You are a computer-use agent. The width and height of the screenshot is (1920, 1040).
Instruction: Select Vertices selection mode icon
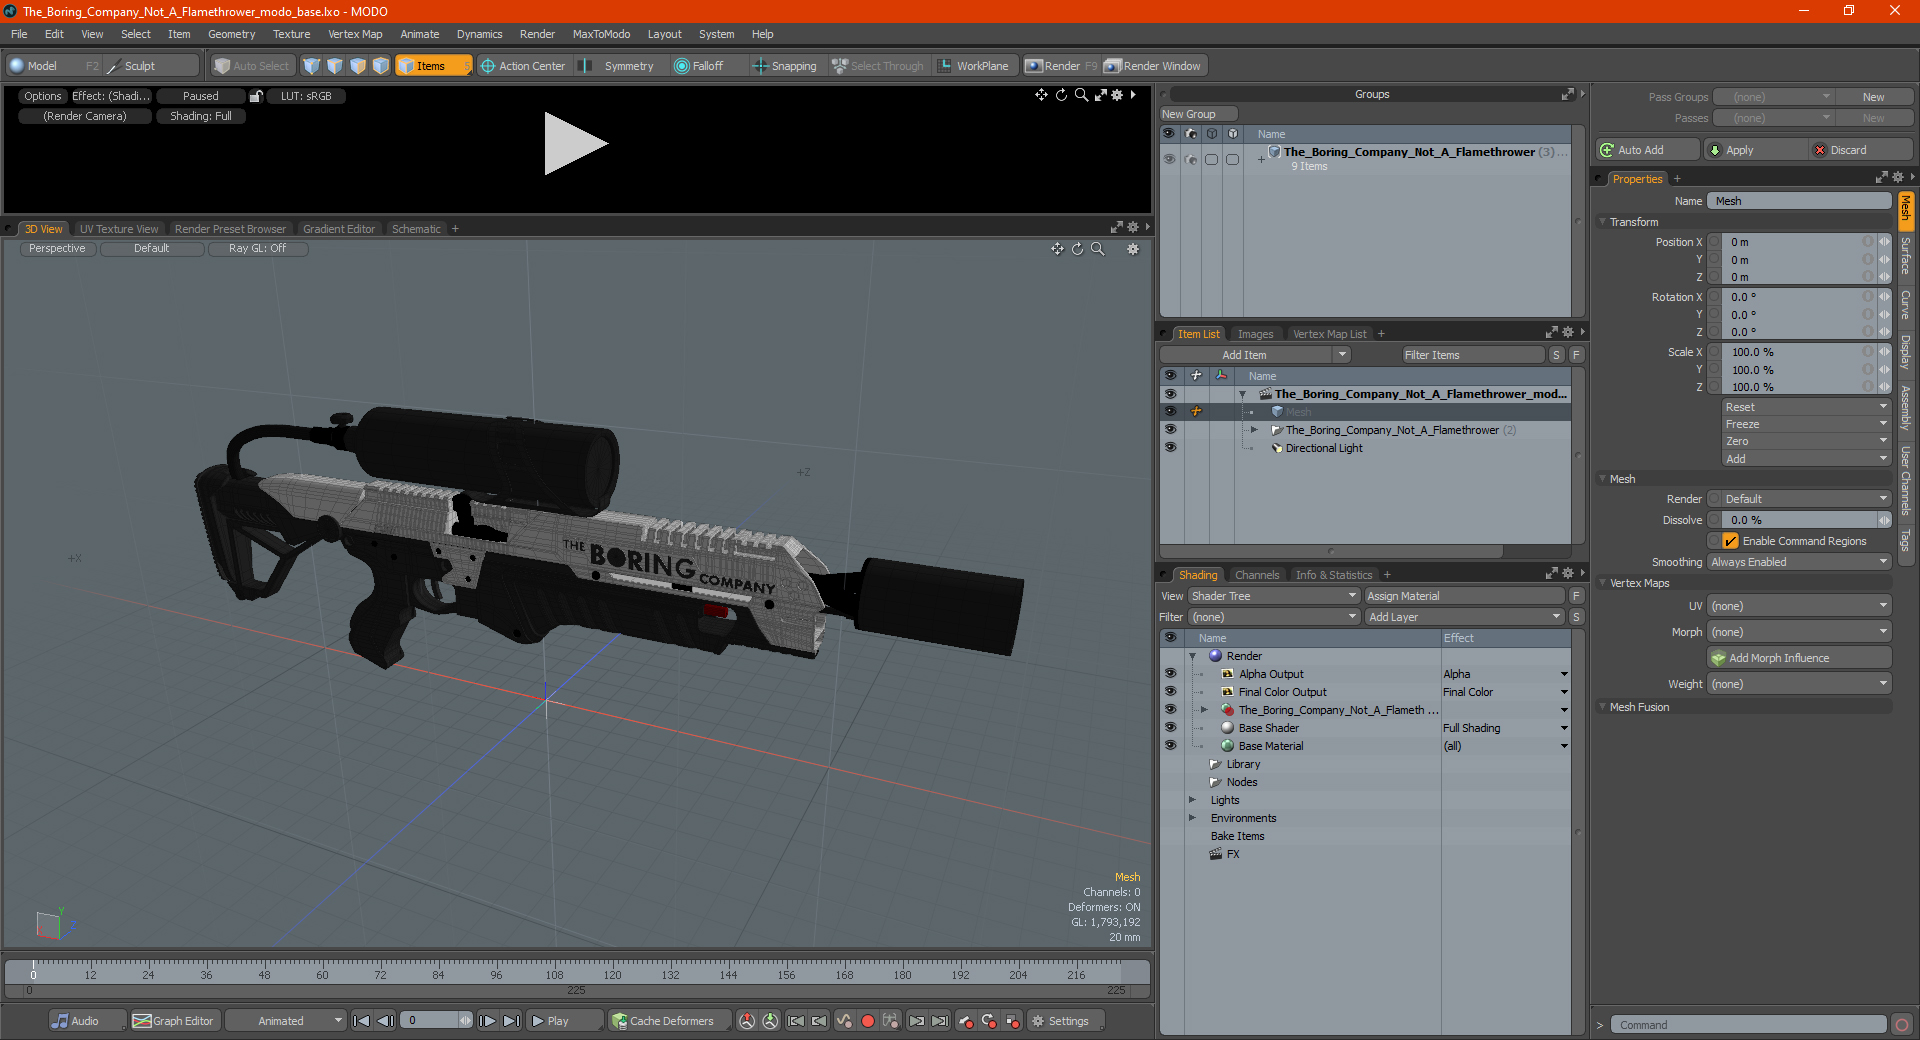coord(312,66)
